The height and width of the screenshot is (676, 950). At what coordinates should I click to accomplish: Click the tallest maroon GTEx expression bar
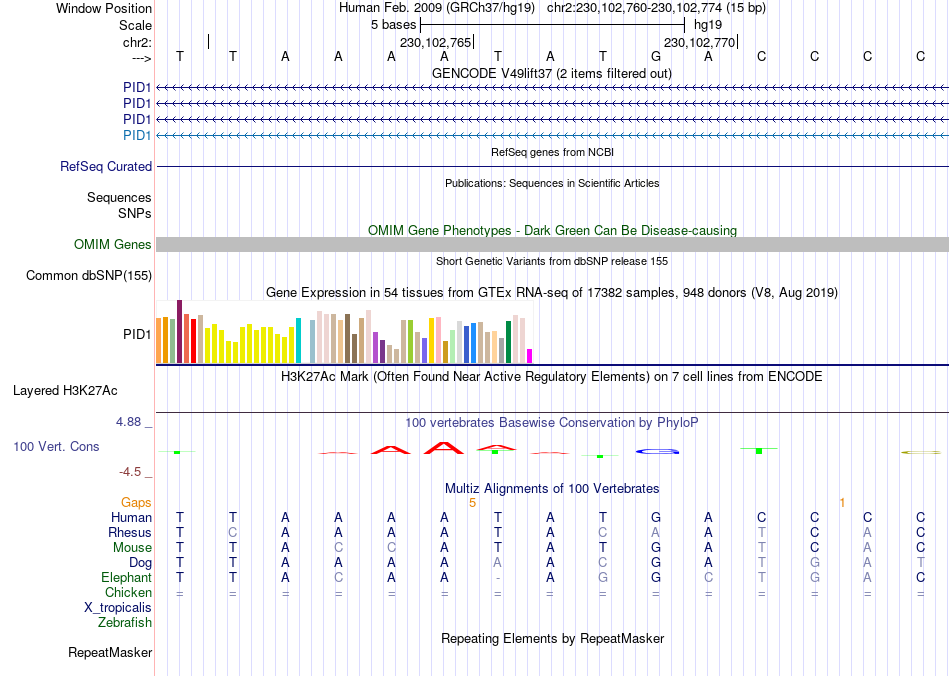(179, 331)
